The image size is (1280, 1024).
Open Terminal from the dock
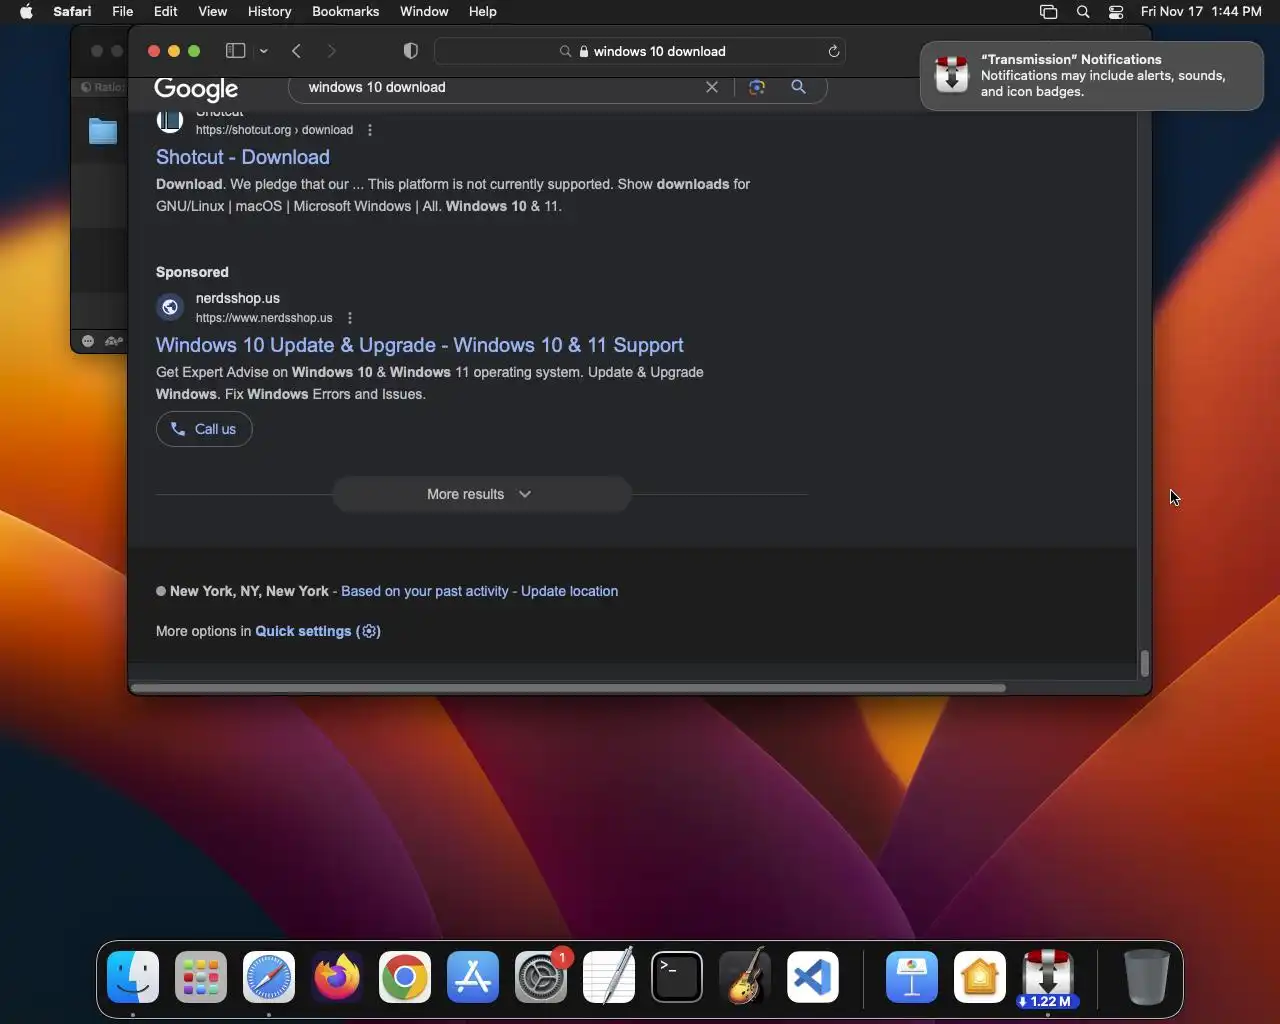point(677,977)
